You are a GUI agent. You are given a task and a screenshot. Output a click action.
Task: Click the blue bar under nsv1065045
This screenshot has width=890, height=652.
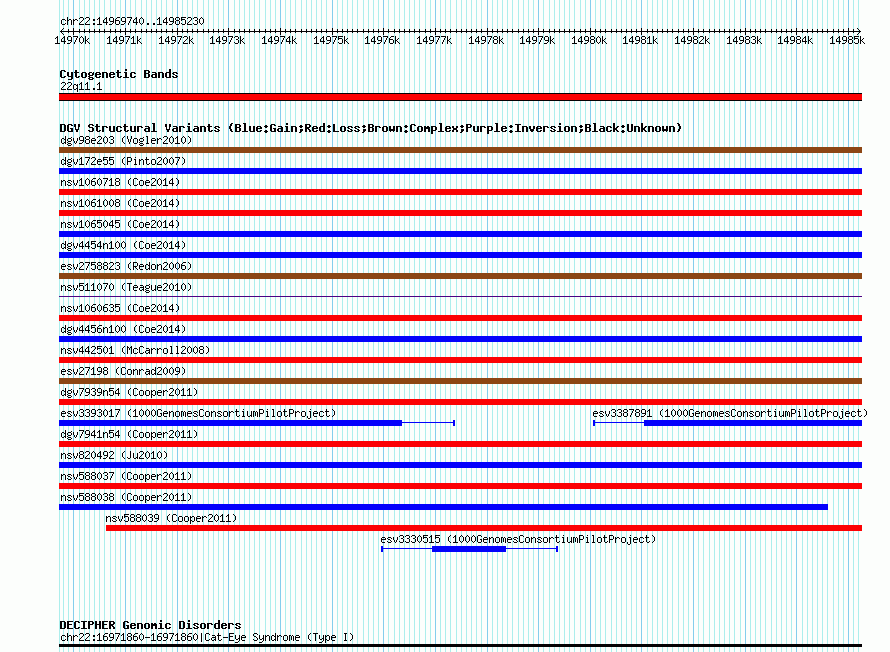(x=460, y=234)
